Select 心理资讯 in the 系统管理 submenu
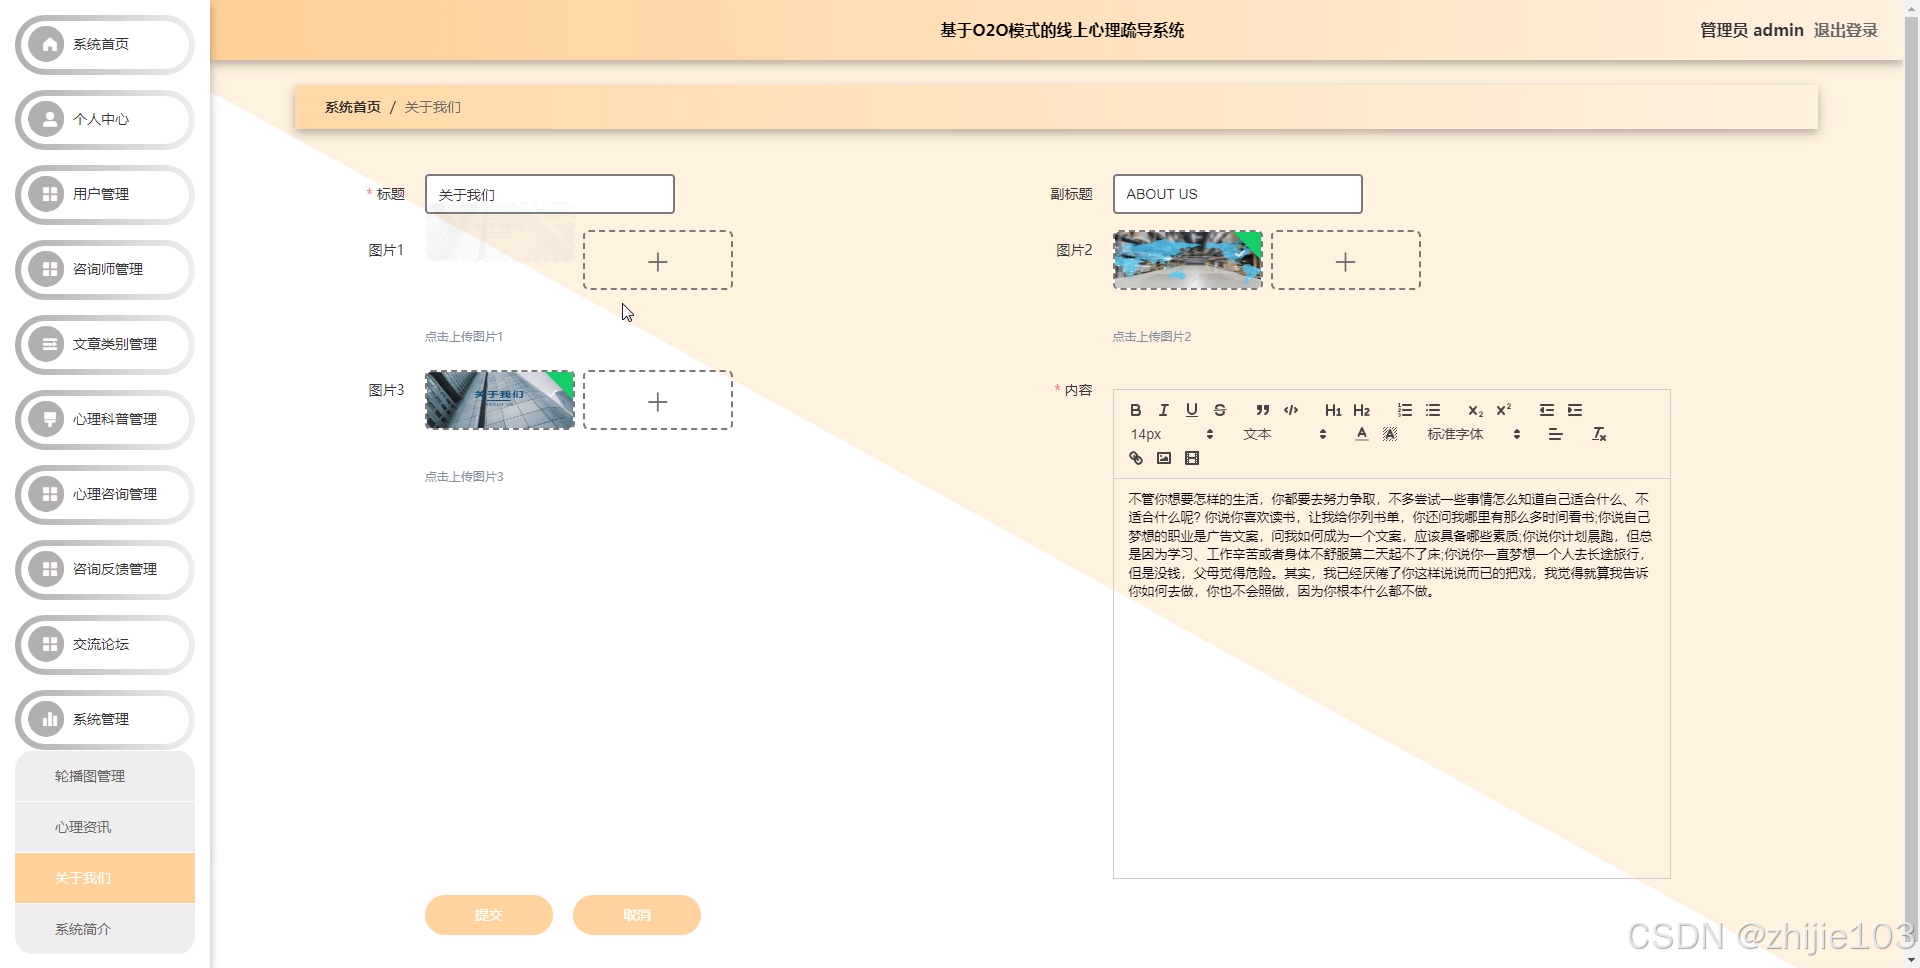Image resolution: width=1920 pixels, height=968 pixels. tap(83, 827)
